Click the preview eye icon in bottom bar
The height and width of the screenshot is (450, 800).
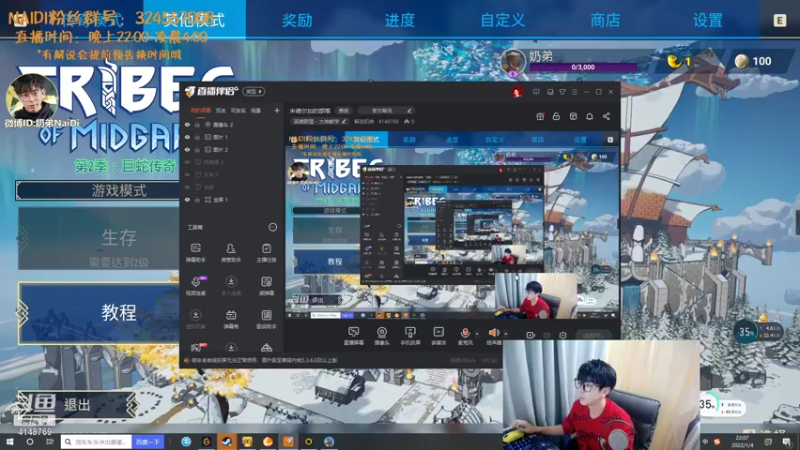(547, 335)
